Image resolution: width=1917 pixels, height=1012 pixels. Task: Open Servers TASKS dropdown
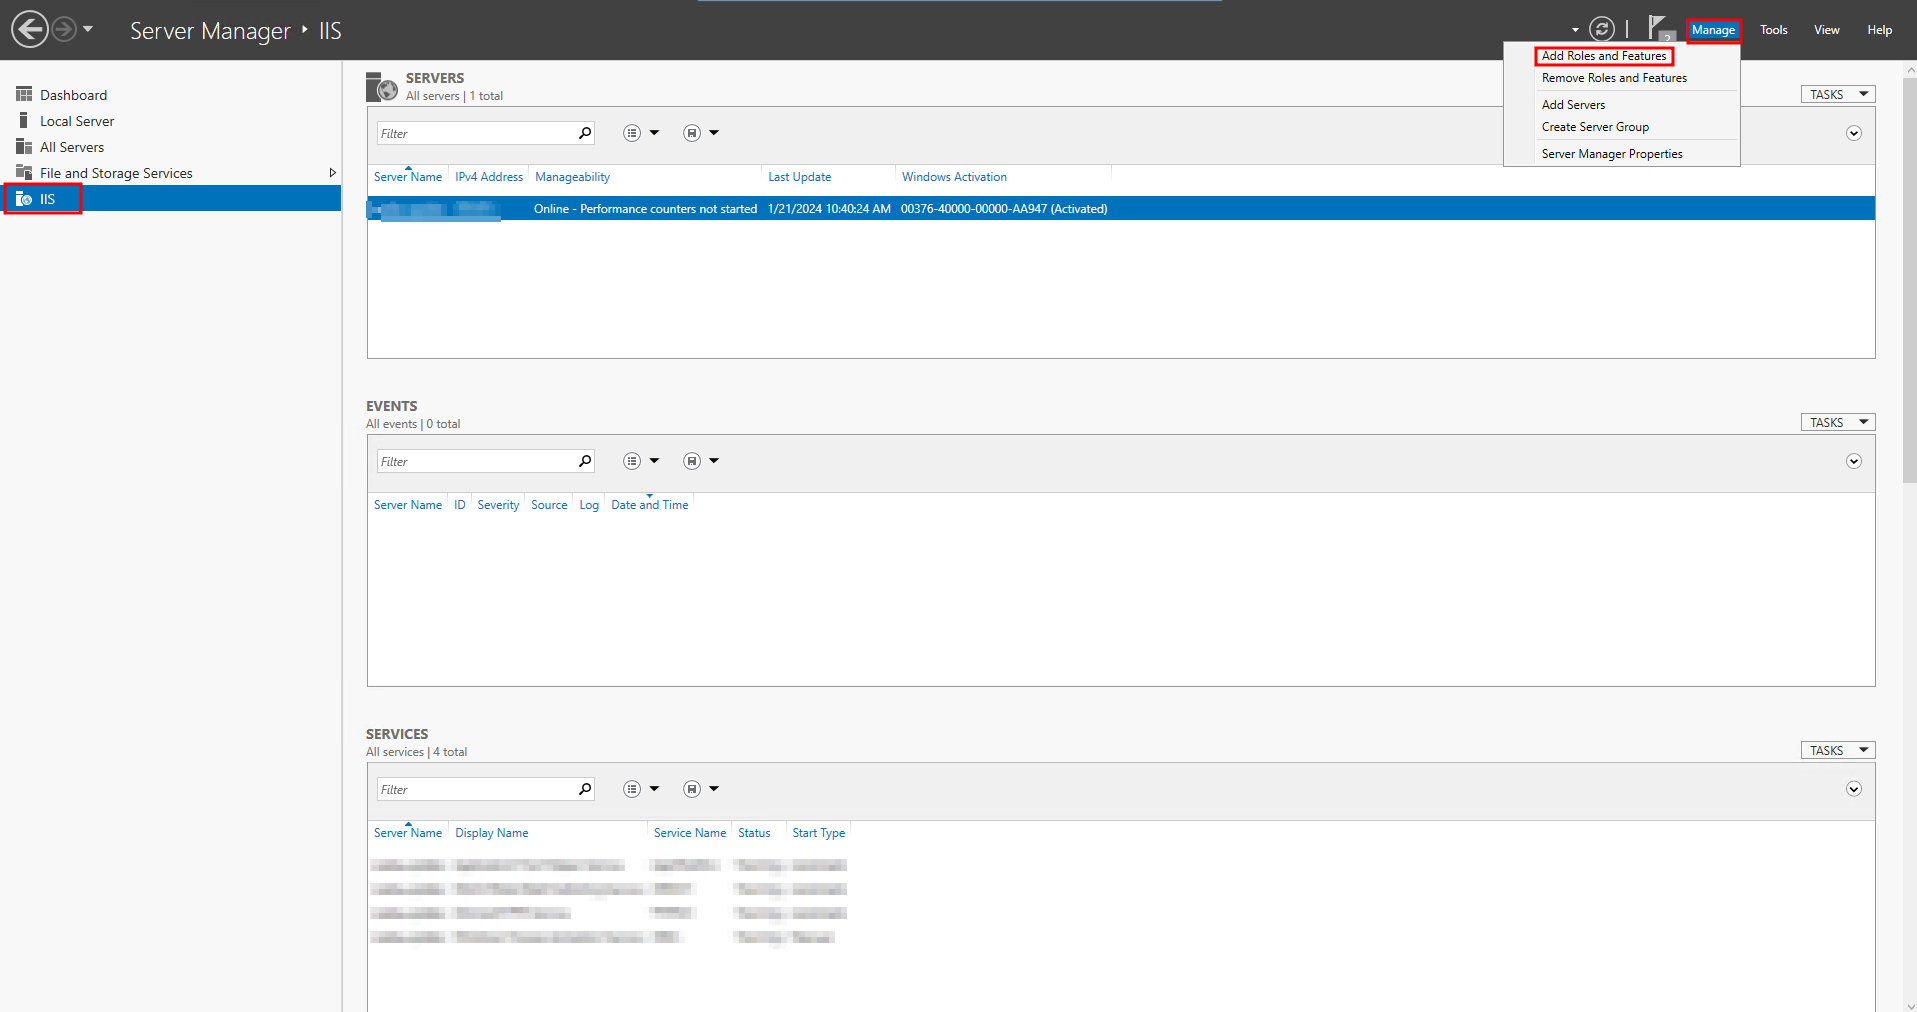(x=1838, y=94)
